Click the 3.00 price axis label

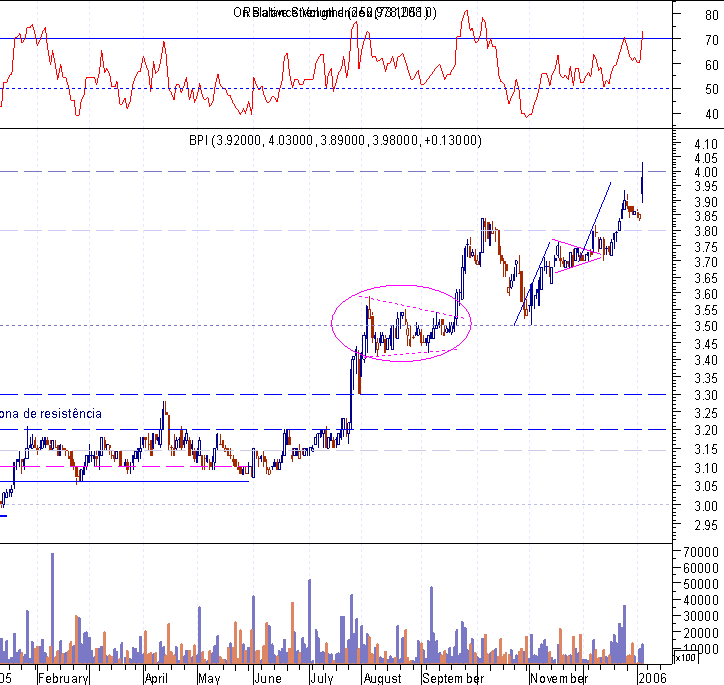[706, 506]
